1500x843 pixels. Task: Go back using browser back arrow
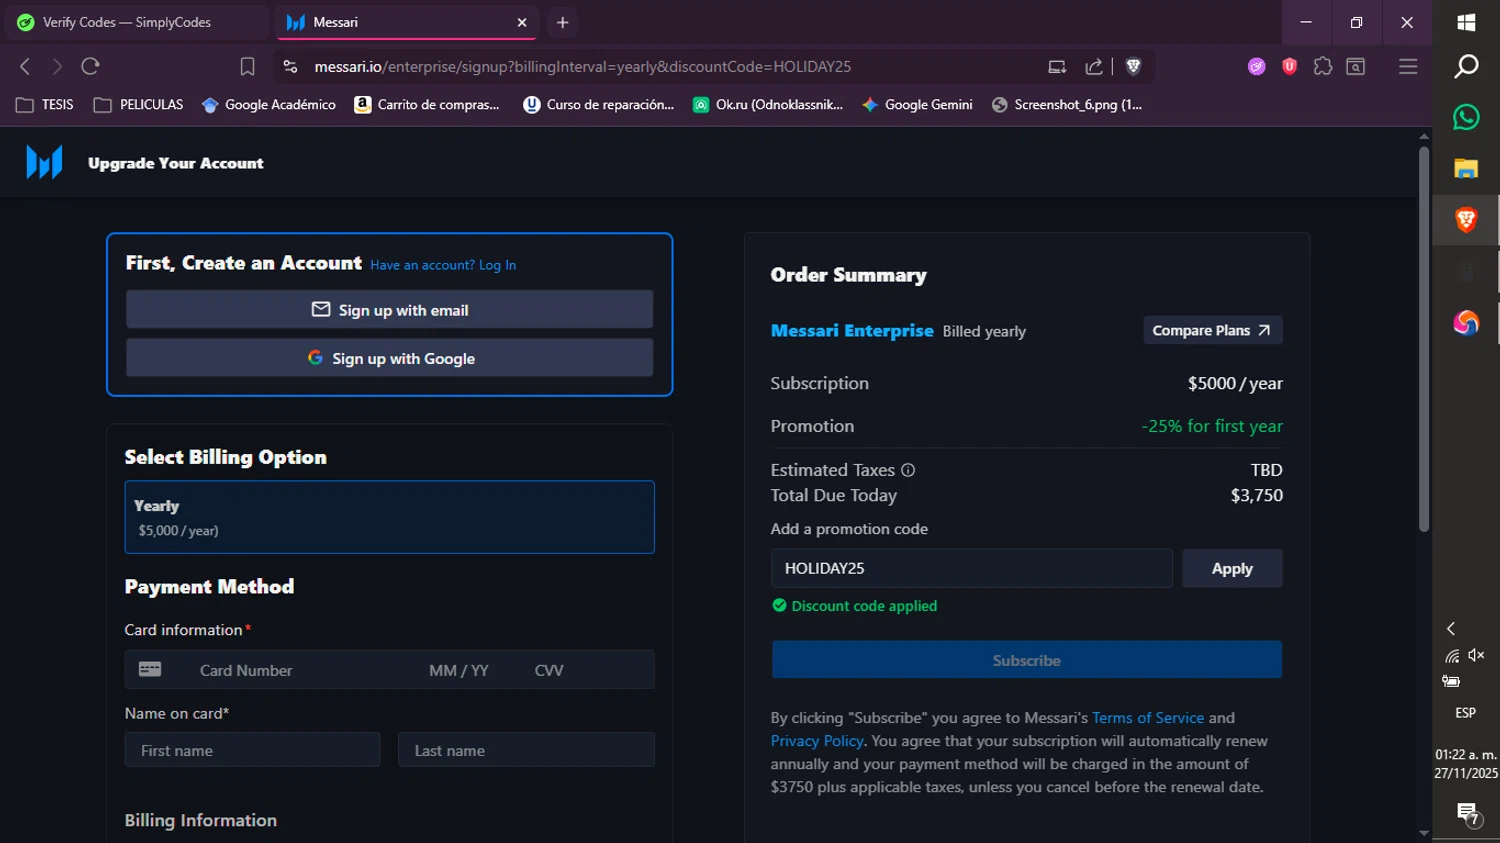[25, 66]
